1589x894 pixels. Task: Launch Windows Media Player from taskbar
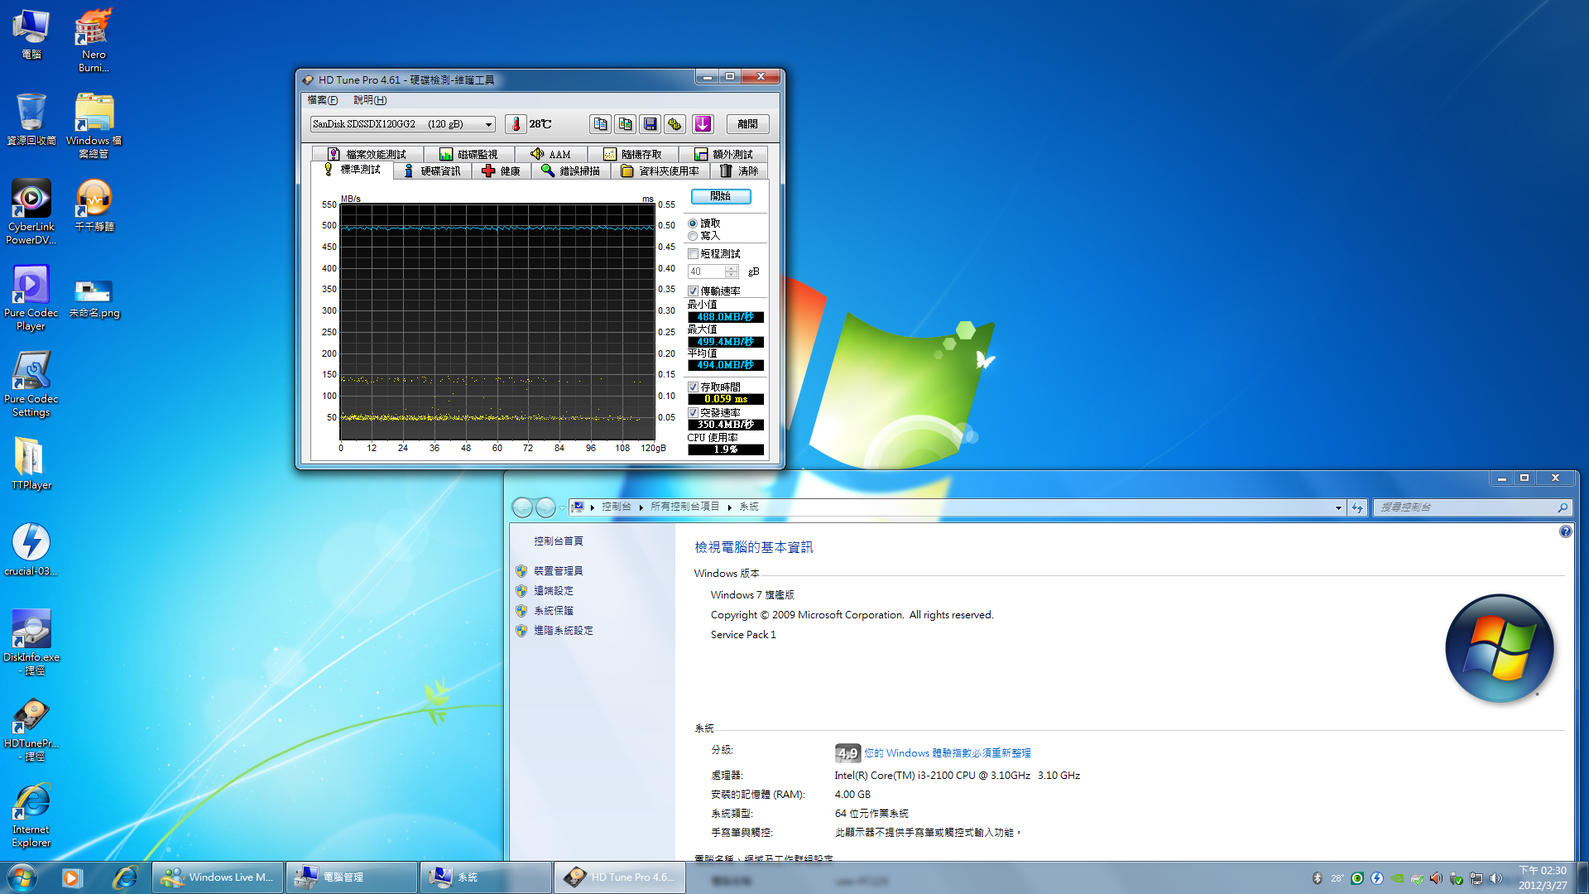tap(71, 877)
